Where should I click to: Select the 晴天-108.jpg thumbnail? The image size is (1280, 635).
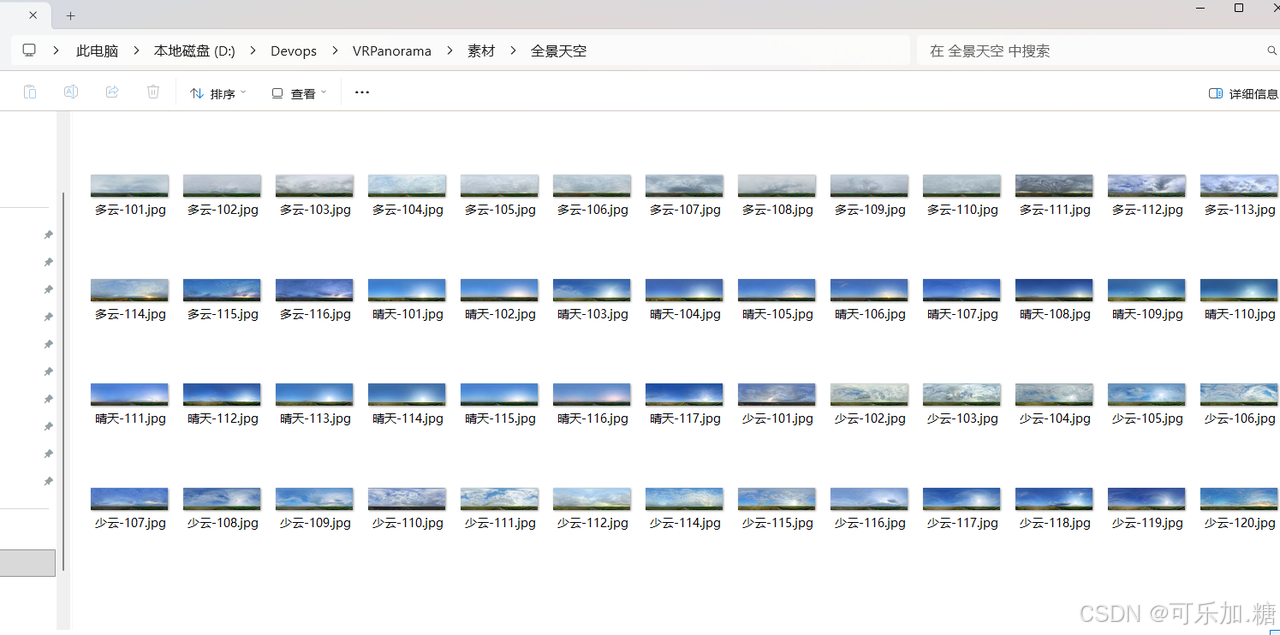point(1054,290)
